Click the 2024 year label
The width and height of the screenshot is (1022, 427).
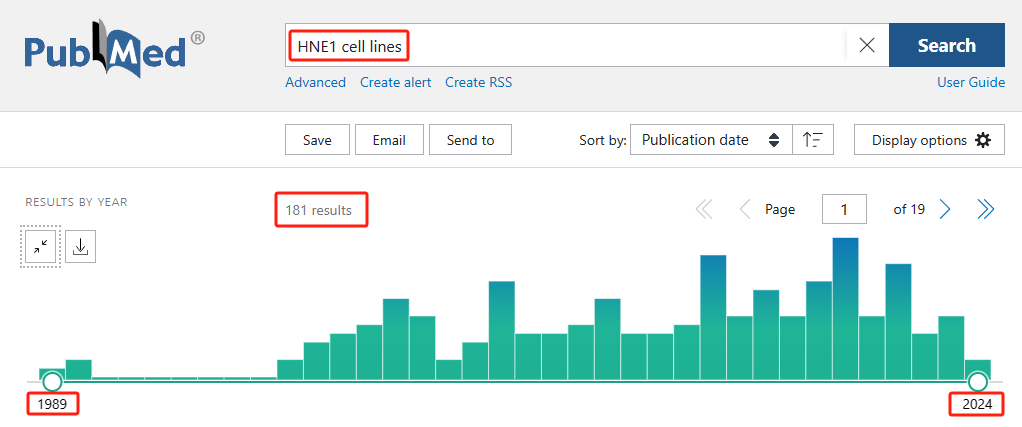[x=977, y=404]
